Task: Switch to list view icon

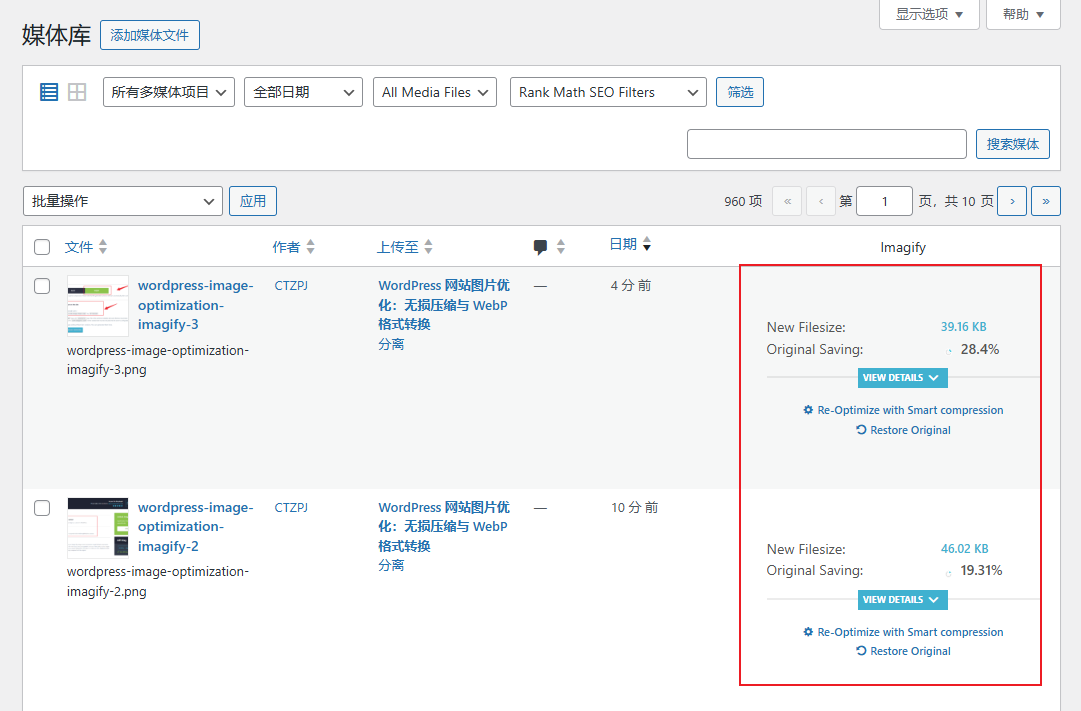Action: point(49,92)
